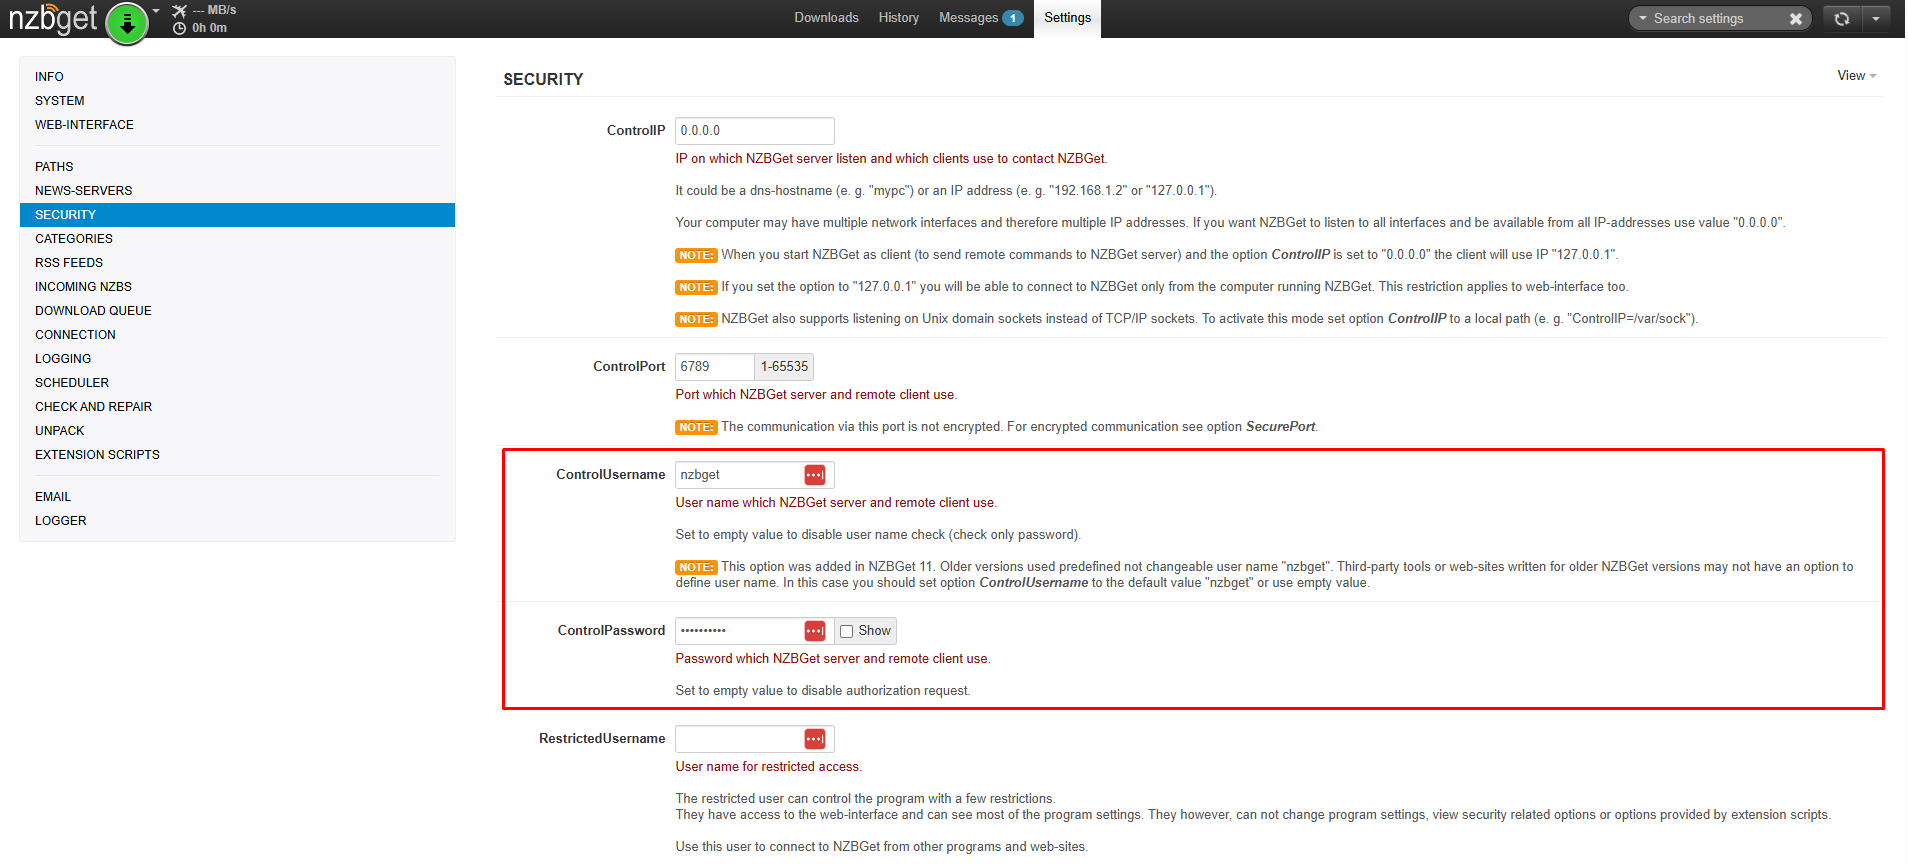
Task: Click the Settings tab
Action: pos(1067,18)
